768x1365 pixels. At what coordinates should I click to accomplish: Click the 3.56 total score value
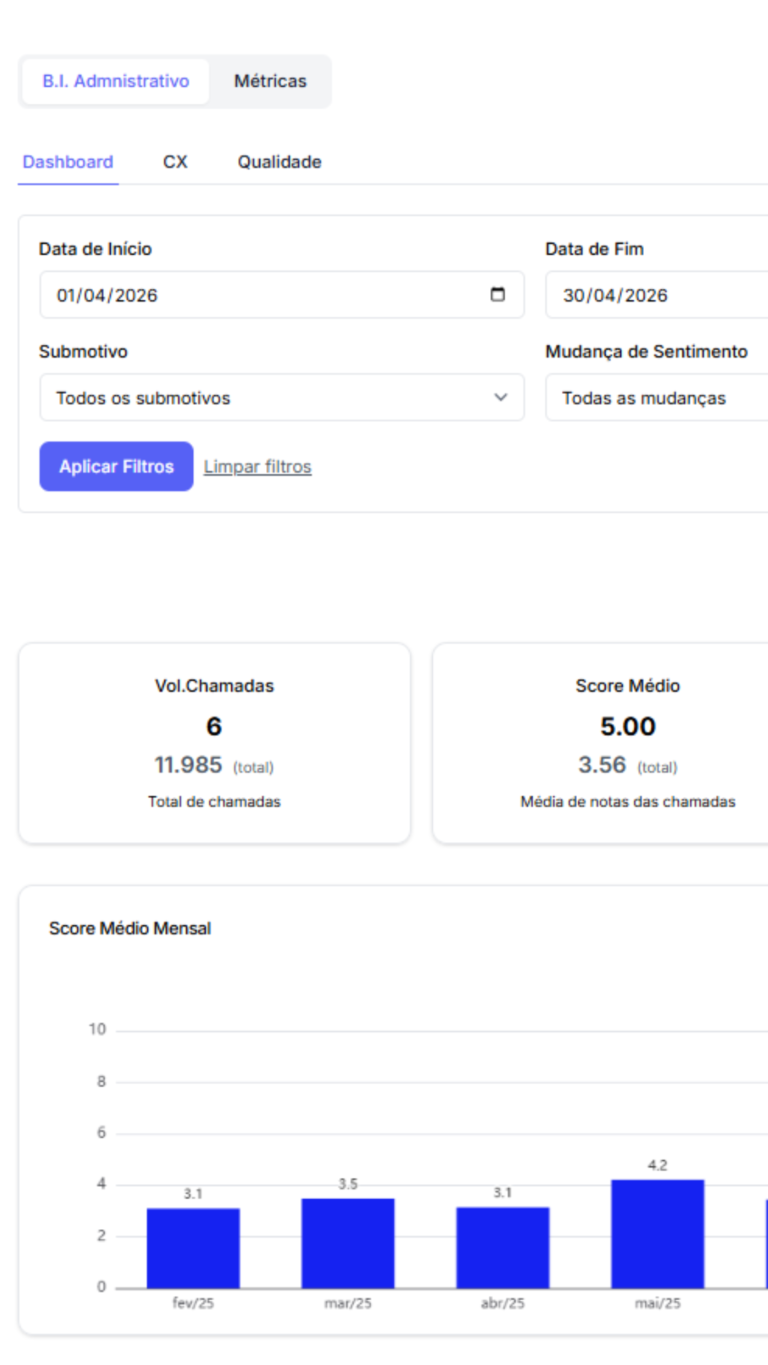(602, 765)
